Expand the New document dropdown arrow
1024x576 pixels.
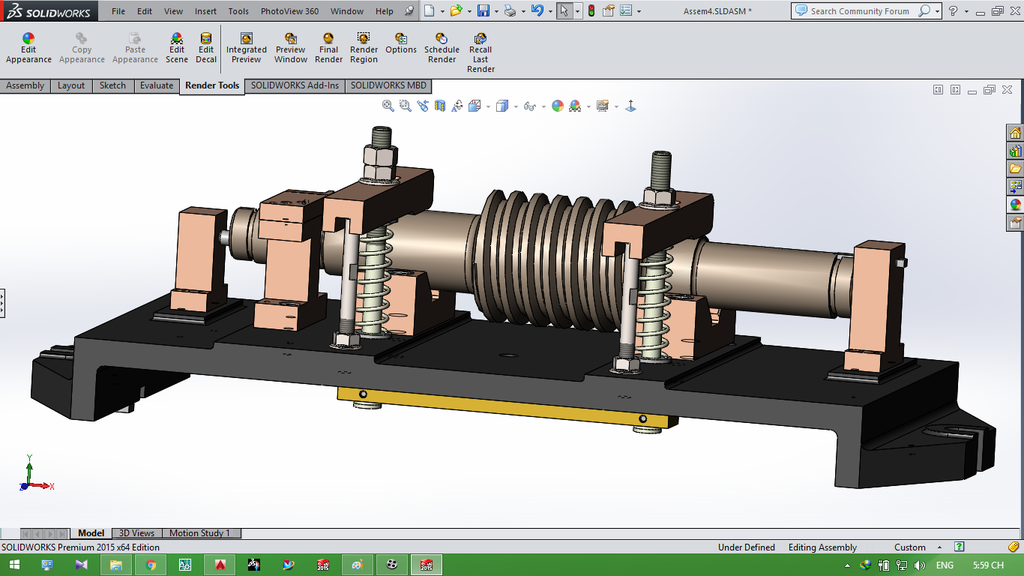click(442, 11)
